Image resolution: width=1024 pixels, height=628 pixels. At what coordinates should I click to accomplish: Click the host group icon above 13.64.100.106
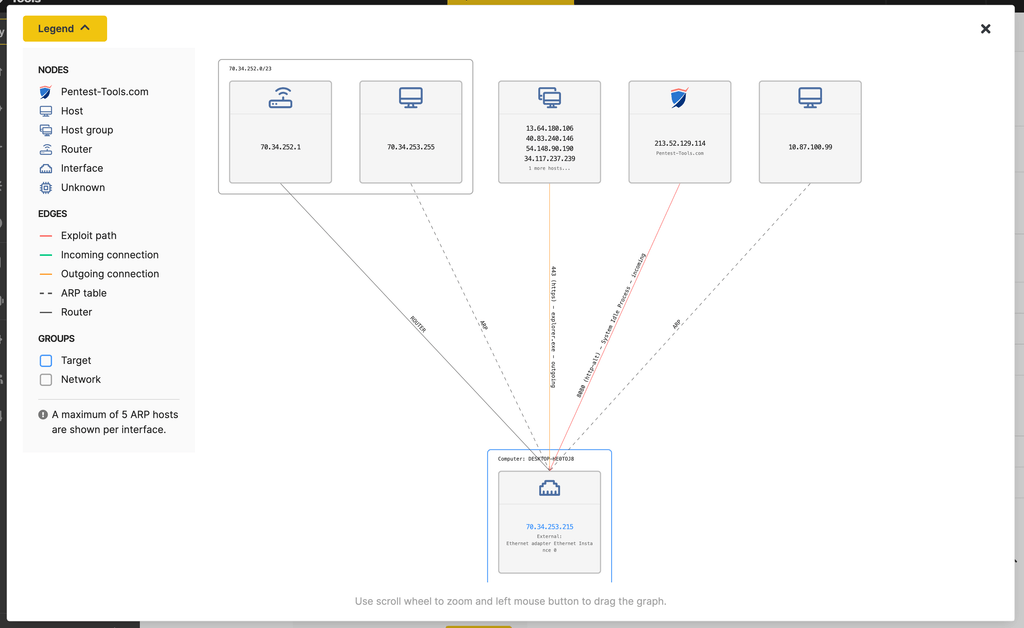click(x=549, y=96)
